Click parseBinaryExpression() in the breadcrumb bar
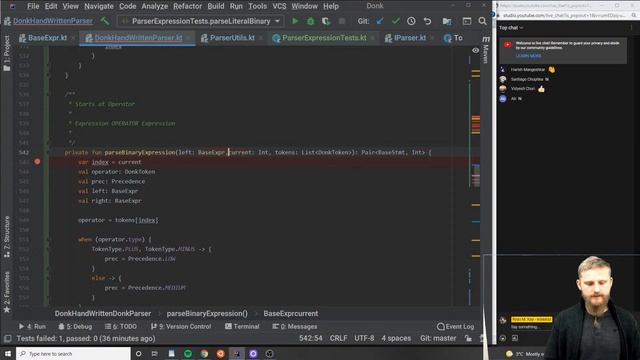The image size is (640, 360). point(207,313)
